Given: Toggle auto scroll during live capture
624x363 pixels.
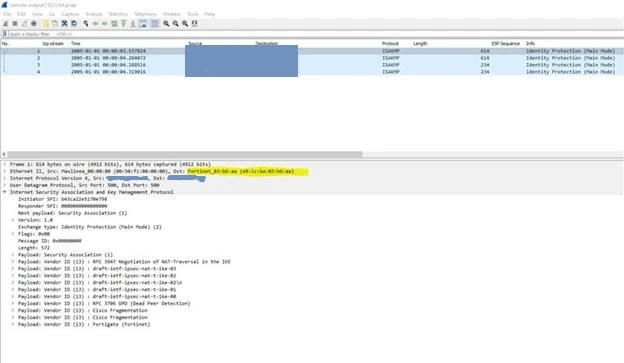Looking at the screenshot, I should (x=143, y=24).
